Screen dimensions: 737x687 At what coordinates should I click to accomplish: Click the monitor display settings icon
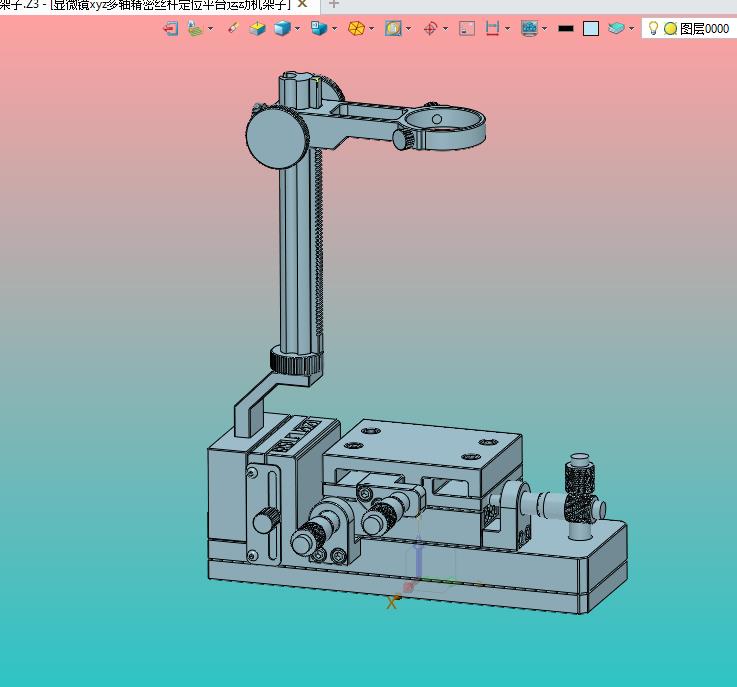click(x=529, y=29)
